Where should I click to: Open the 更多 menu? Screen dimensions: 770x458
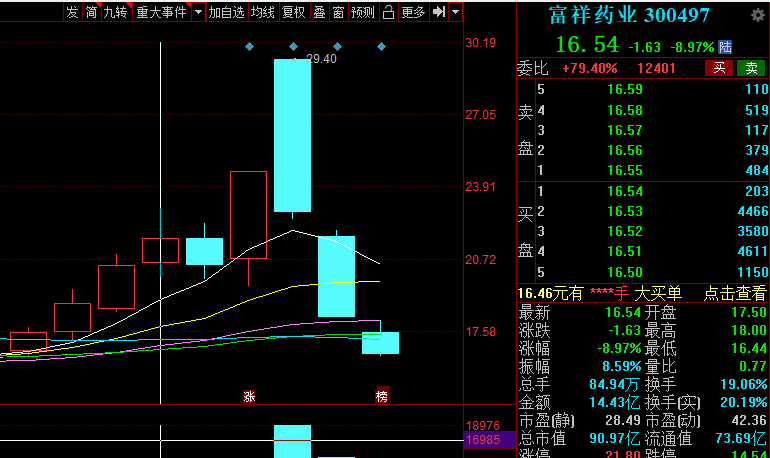pyautogui.click(x=413, y=12)
